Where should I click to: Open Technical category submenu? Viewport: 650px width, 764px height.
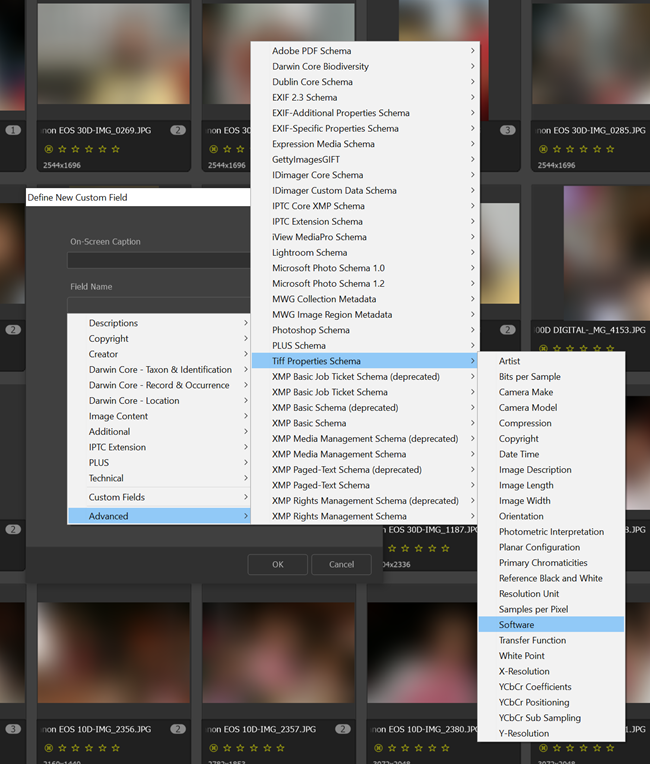tap(159, 478)
